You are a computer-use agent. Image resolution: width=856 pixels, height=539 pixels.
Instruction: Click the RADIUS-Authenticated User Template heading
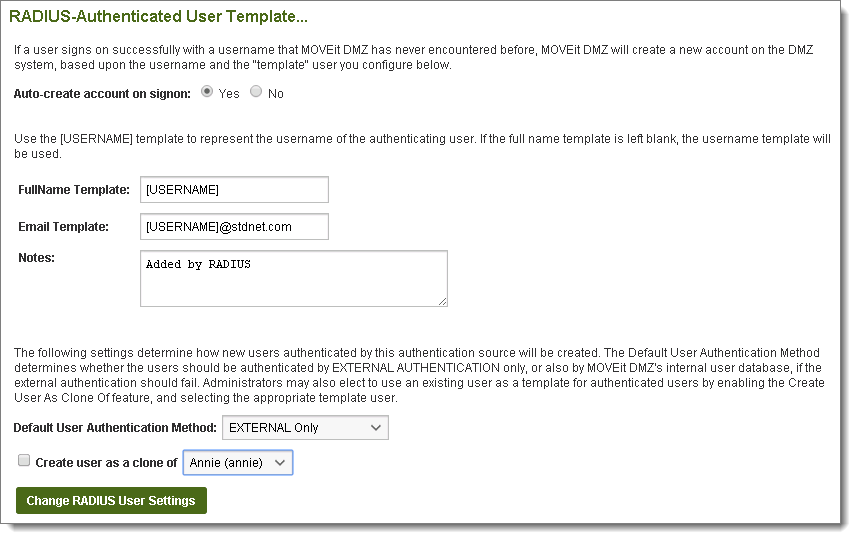click(158, 16)
